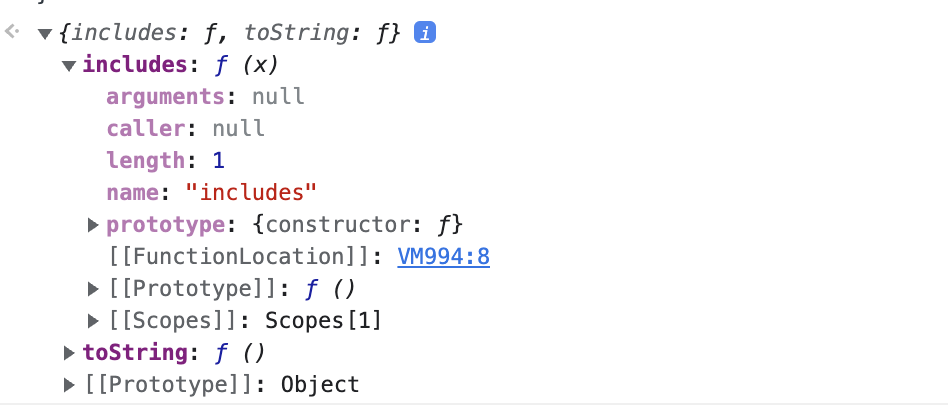Open the VM994:8 function location link
948x406 pixels.
pos(443,257)
